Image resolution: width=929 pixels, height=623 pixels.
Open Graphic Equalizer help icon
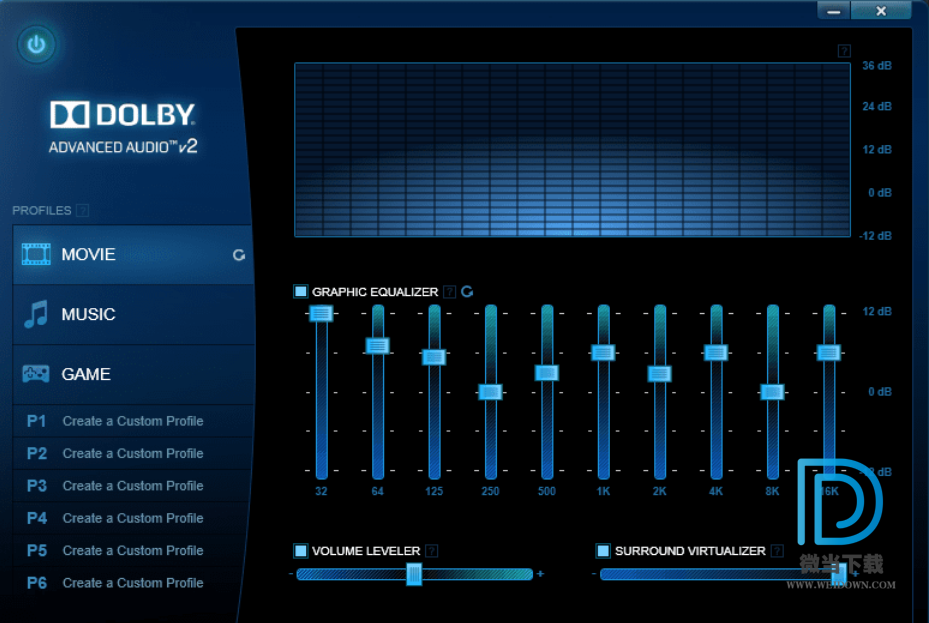(450, 291)
